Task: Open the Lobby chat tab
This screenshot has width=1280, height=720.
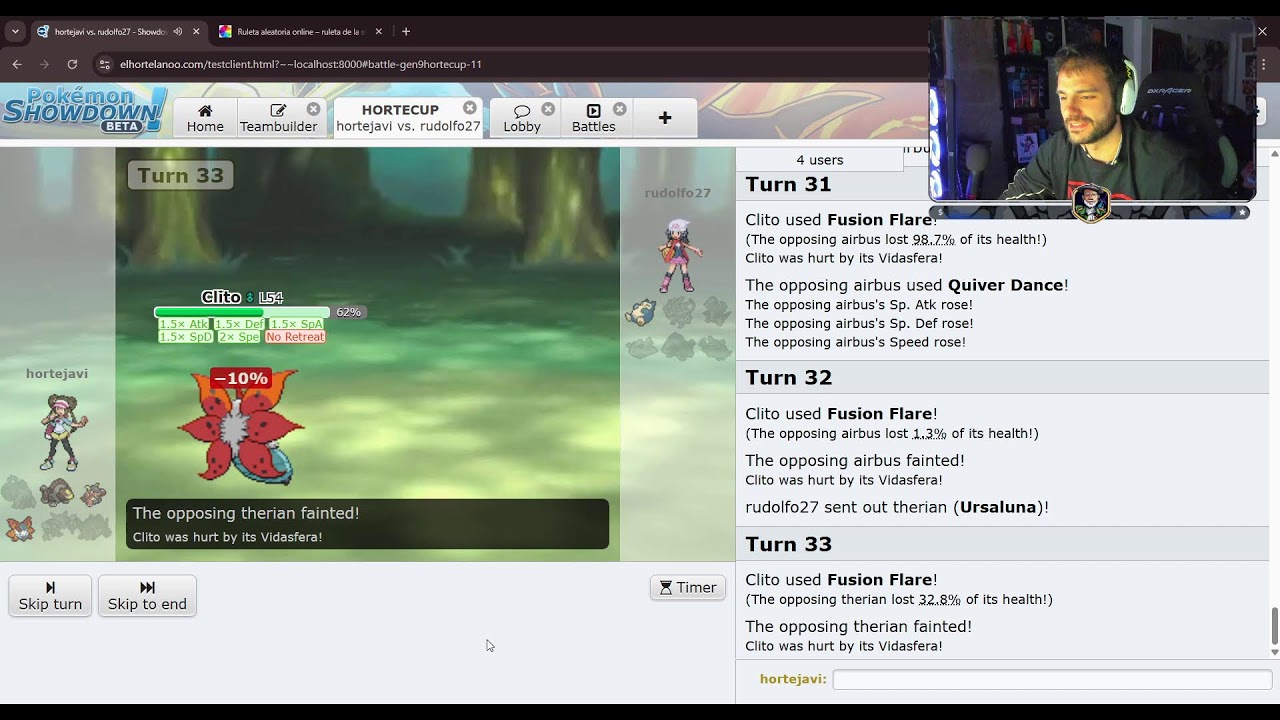Action: [x=522, y=118]
